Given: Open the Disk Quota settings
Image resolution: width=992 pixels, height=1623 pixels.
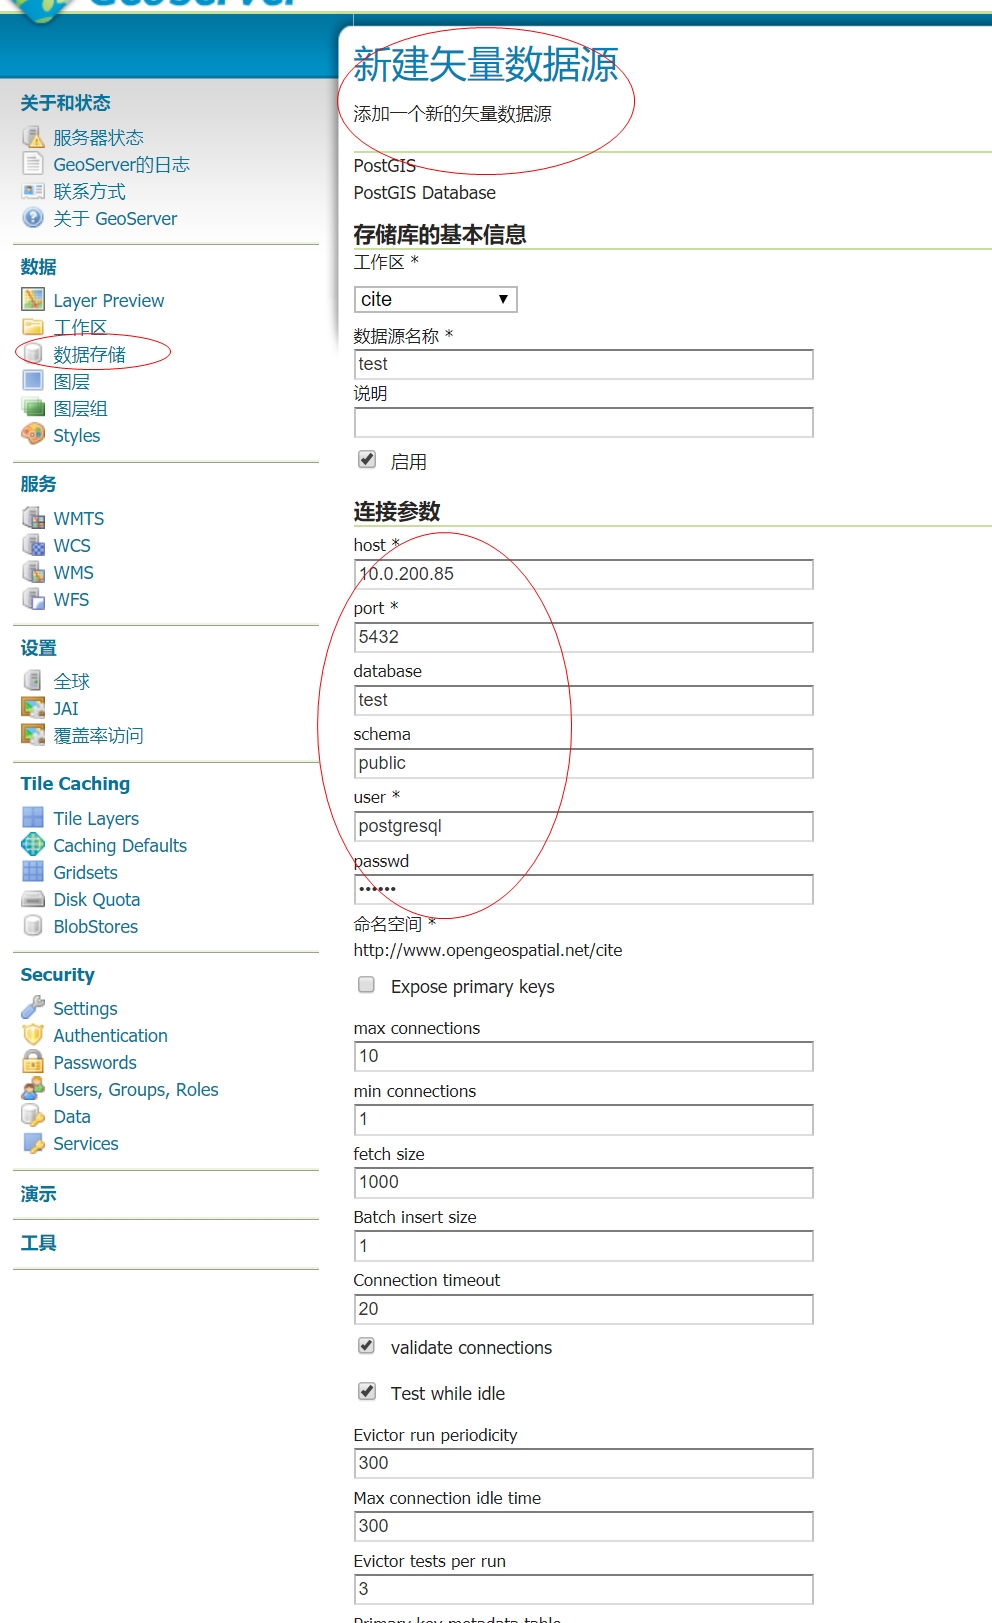Looking at the screenshot, I should click(x=96, y=899).
